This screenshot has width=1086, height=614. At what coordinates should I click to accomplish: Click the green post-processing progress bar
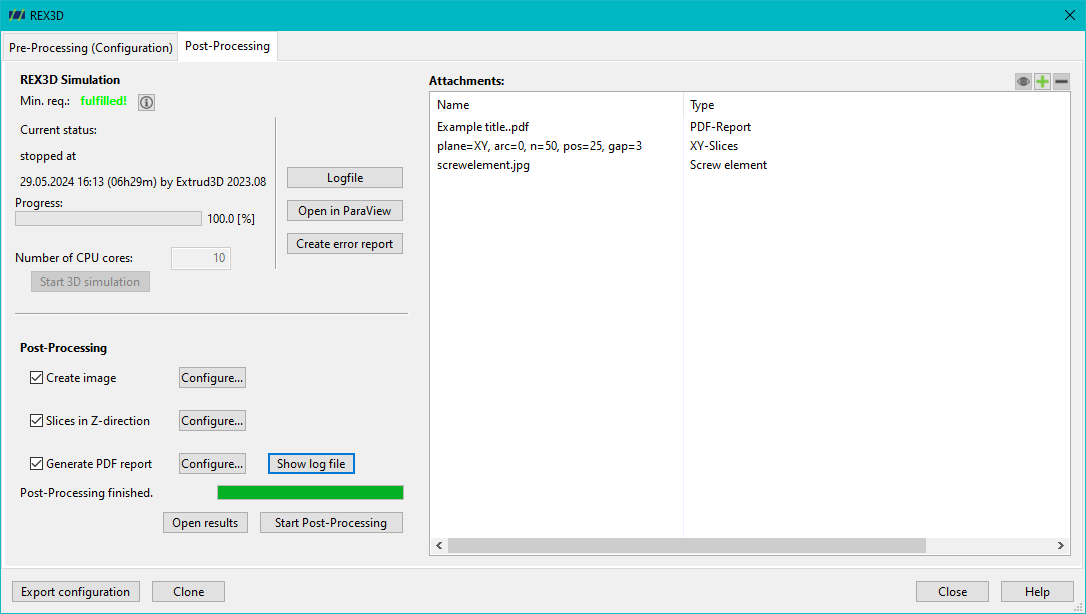coord(310,492)
